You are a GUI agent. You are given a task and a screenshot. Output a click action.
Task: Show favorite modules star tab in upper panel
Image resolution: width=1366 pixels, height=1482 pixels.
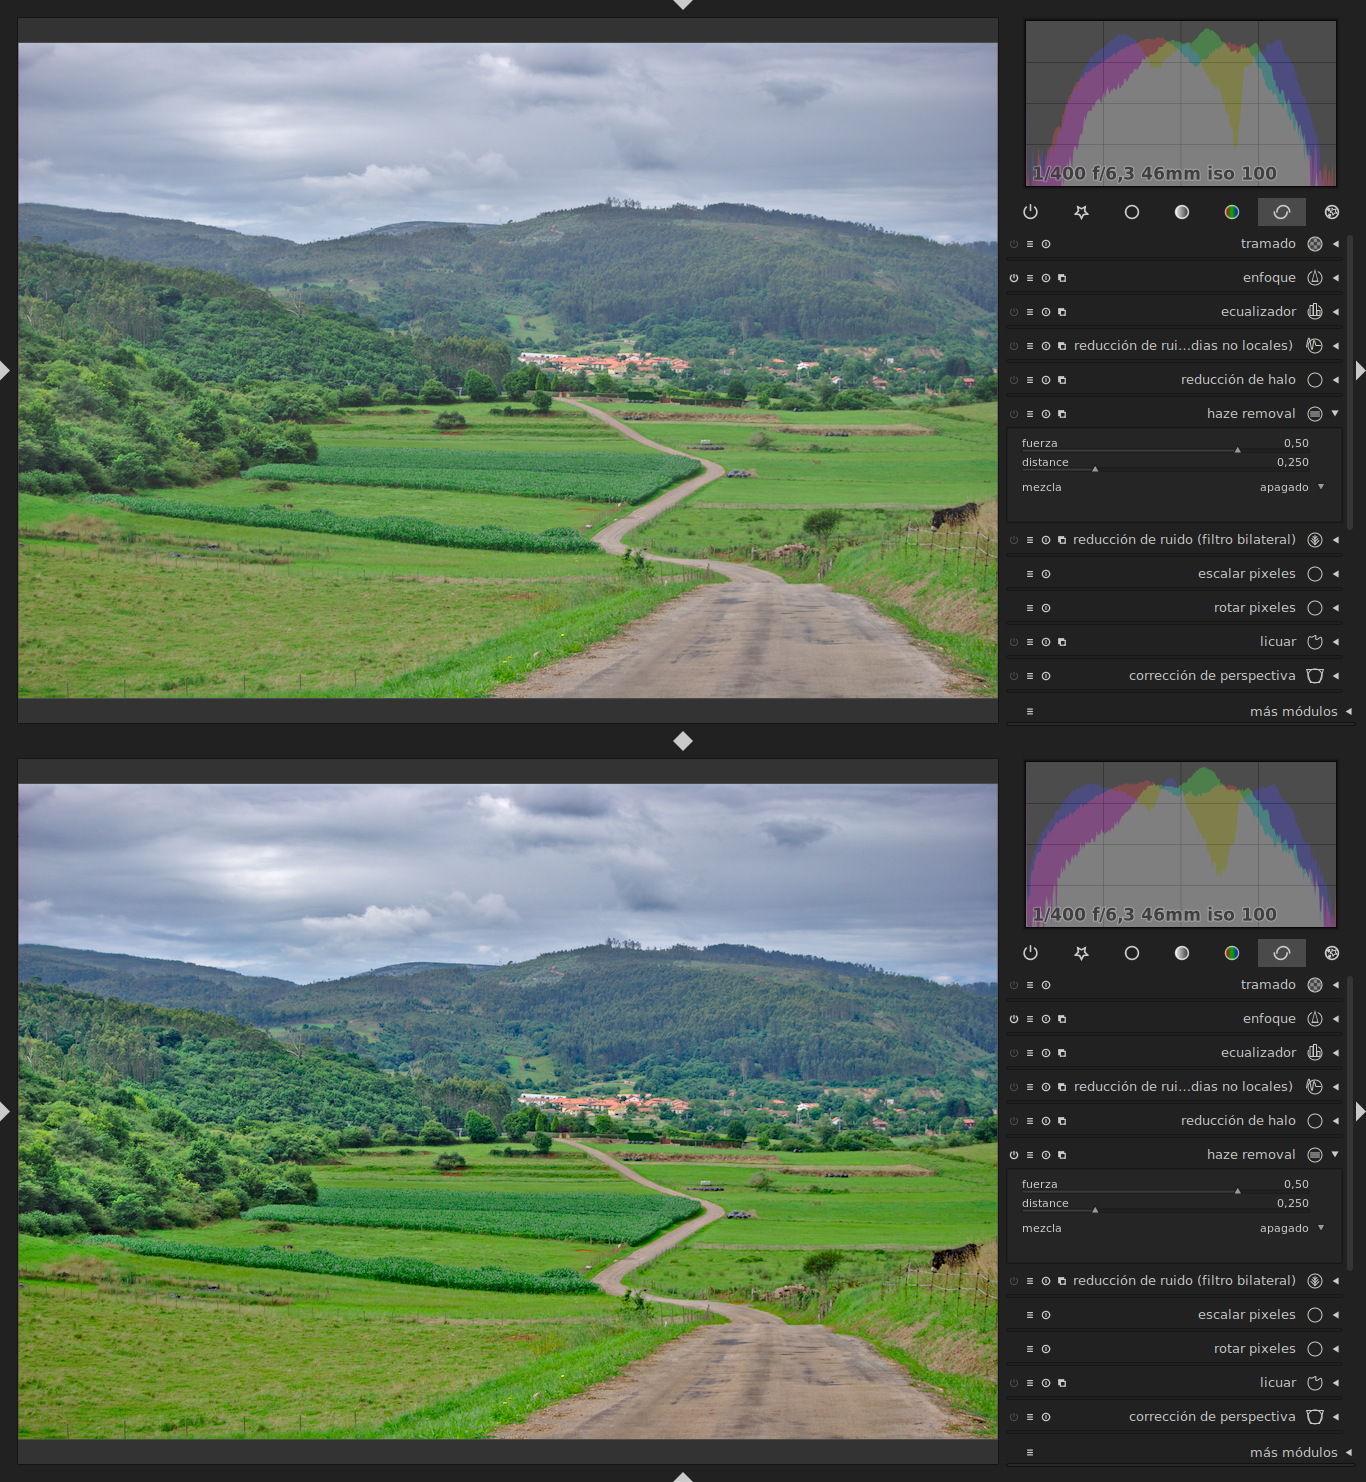[x=1081, y=212]
